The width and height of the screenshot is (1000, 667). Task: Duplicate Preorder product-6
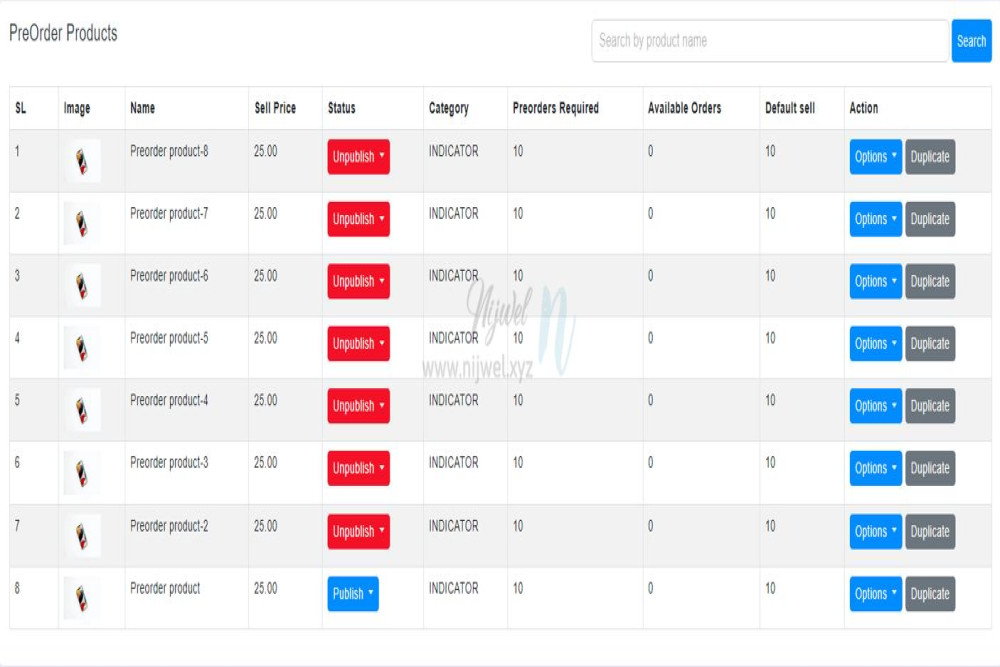930,282
